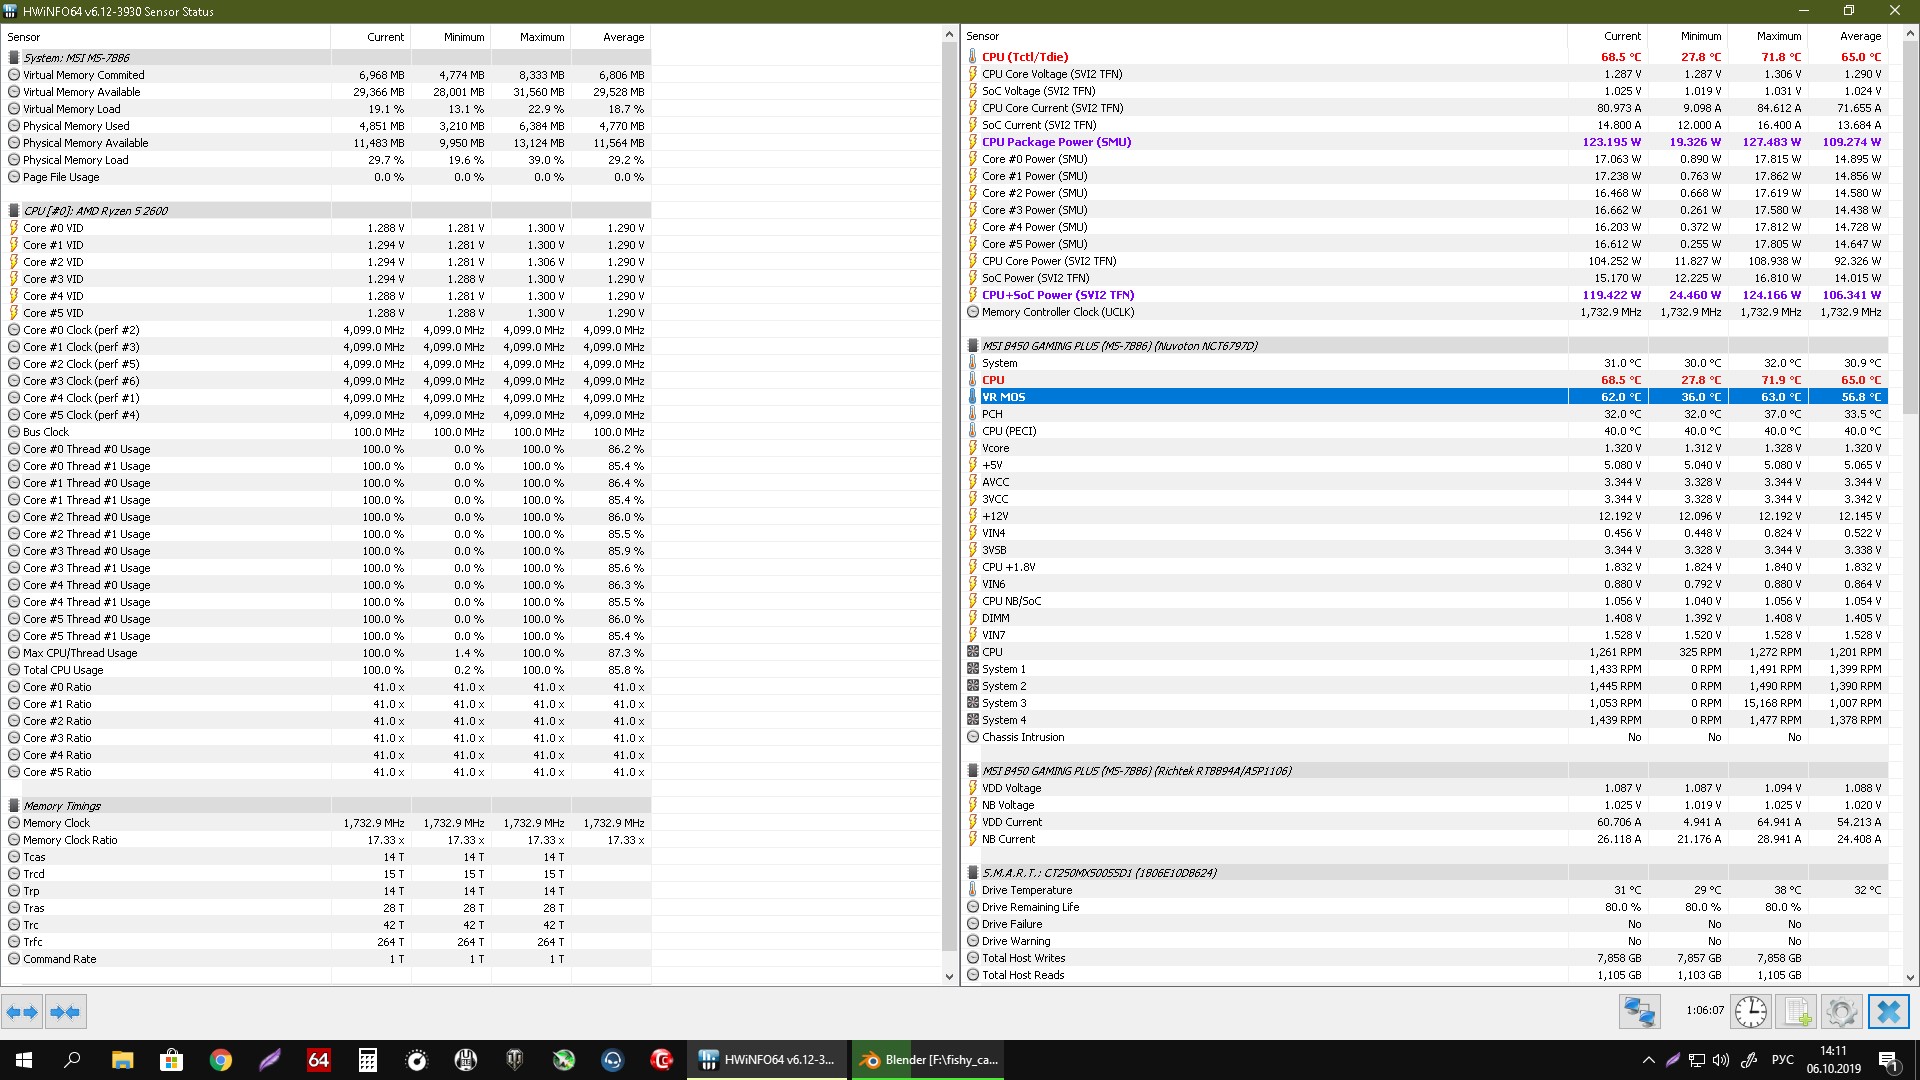Click left panel scrollbar down arrow
Screen dimensions: 1920x1080
pos(949,977)
